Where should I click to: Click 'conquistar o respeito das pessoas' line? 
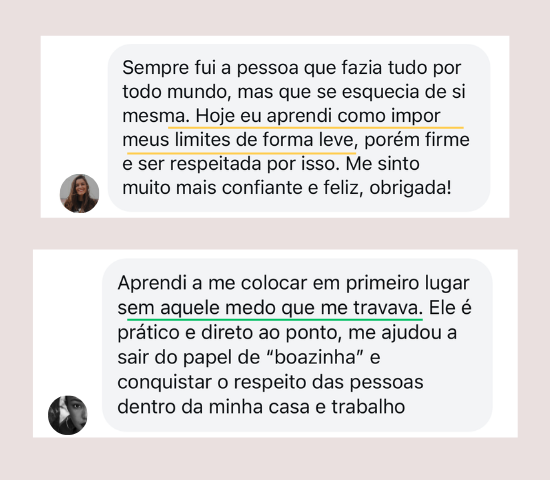coord(270,382)
